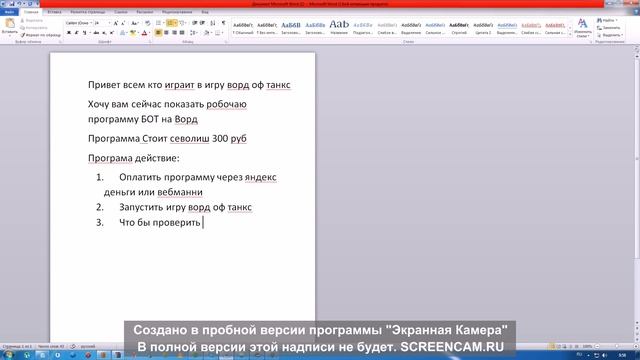The height and width of the screenshot is (360, 640).
Task: Click word count in status bar
Action: [51, 346]
